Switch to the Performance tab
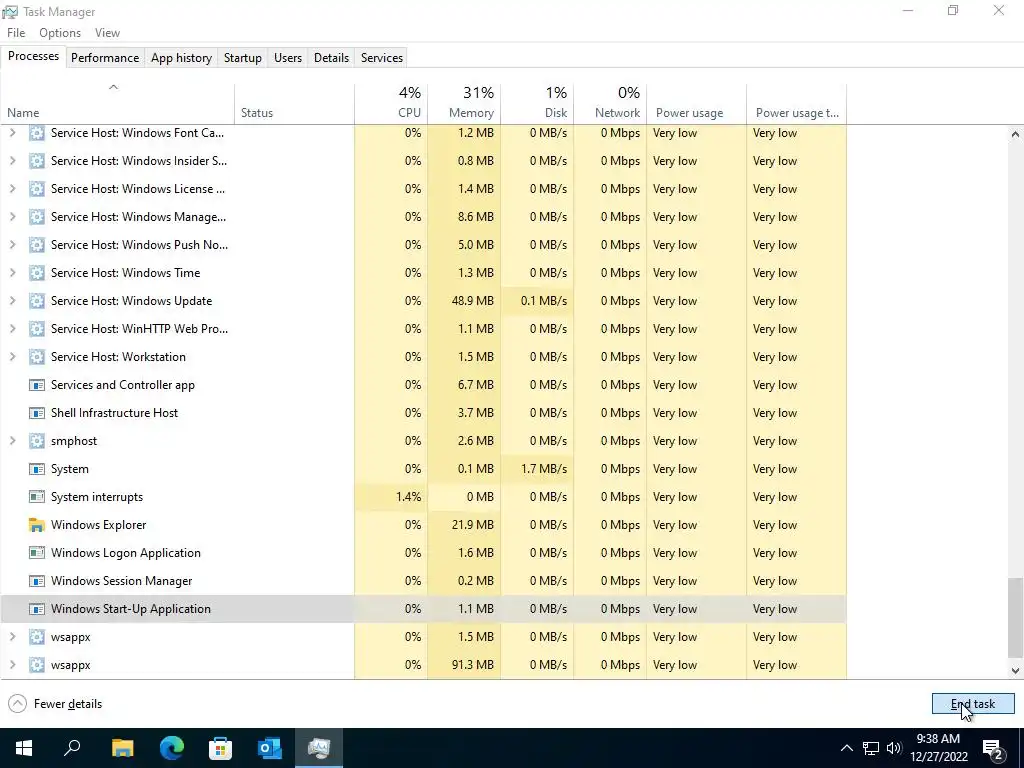 click(105, 57)
